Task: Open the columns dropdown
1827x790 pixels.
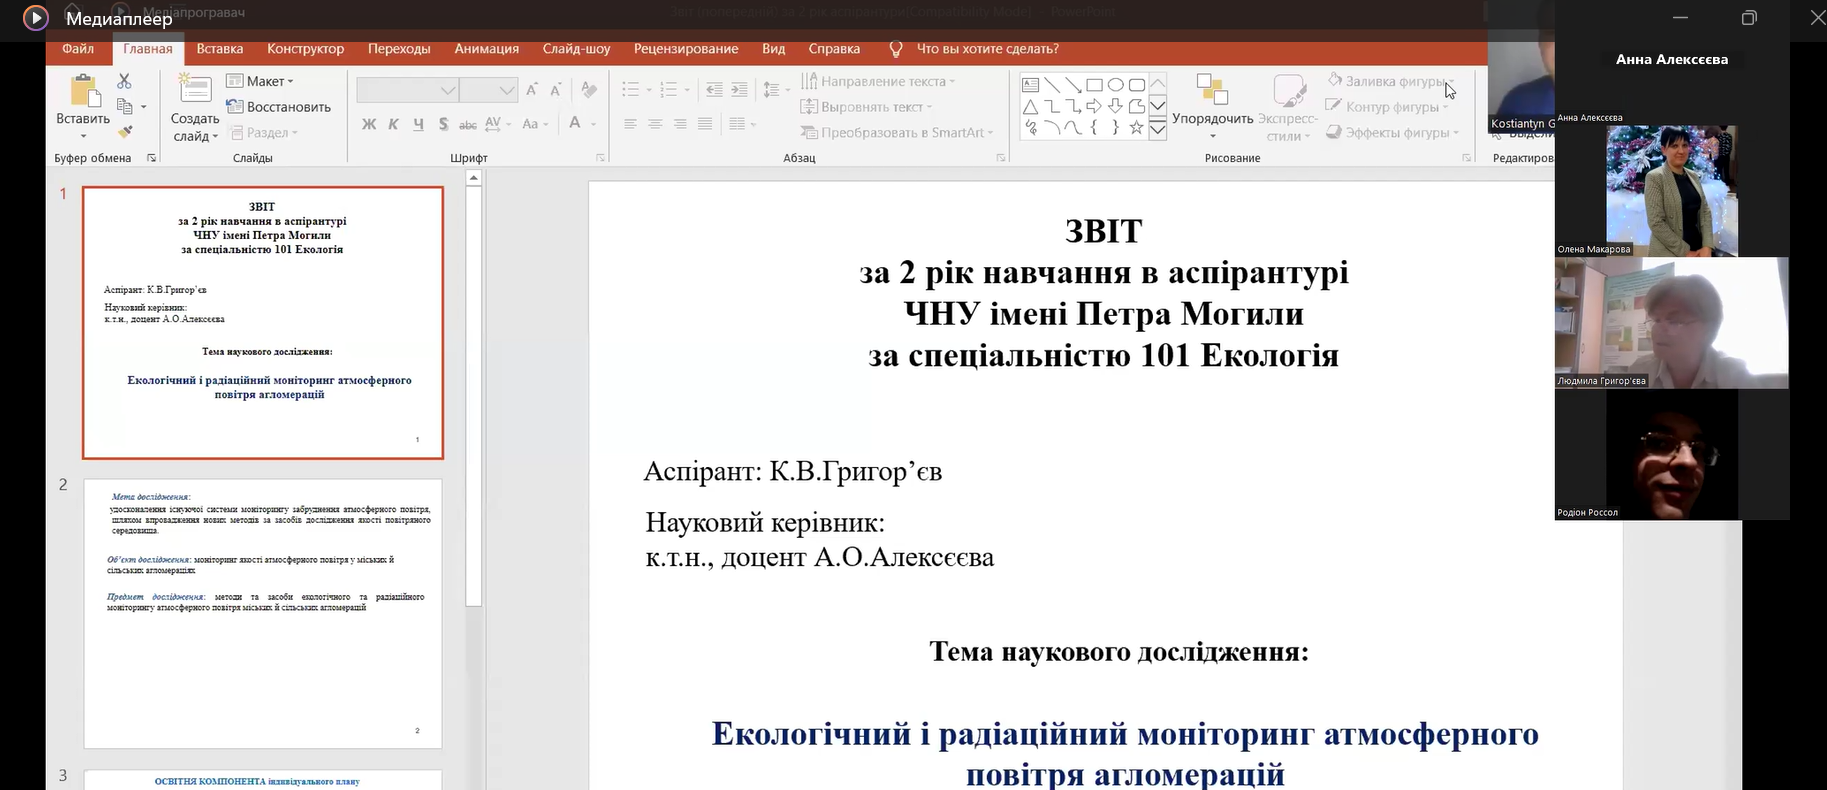Action: (741, 124)
